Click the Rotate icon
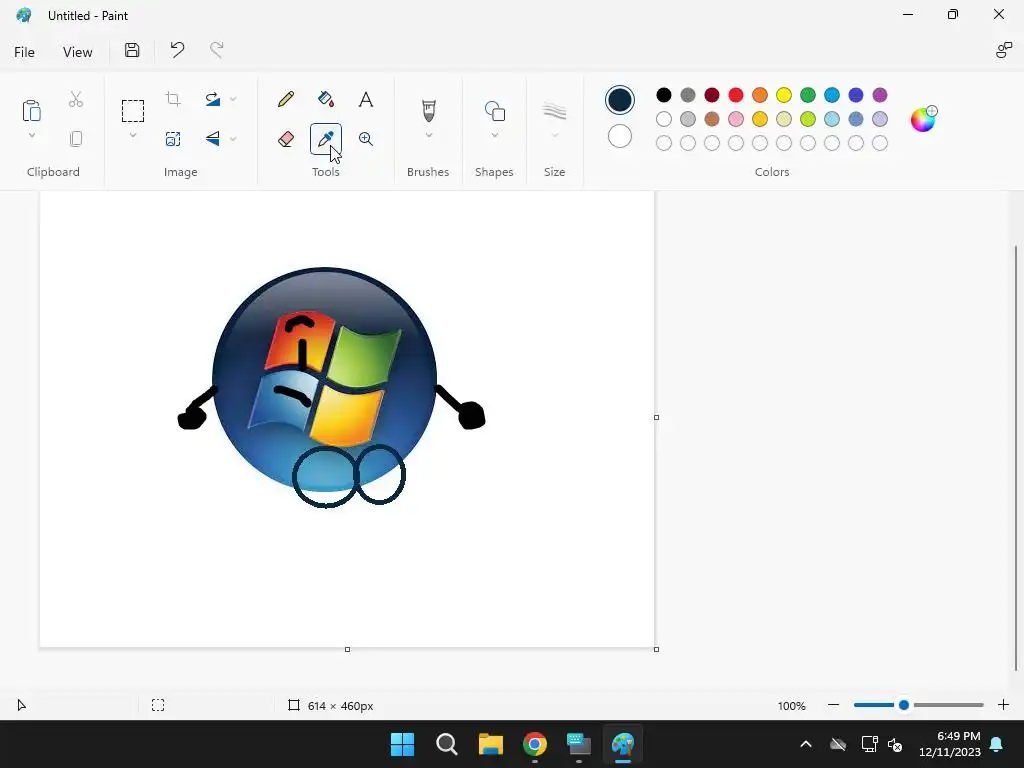1024x768 pixels. pos(212,99)
